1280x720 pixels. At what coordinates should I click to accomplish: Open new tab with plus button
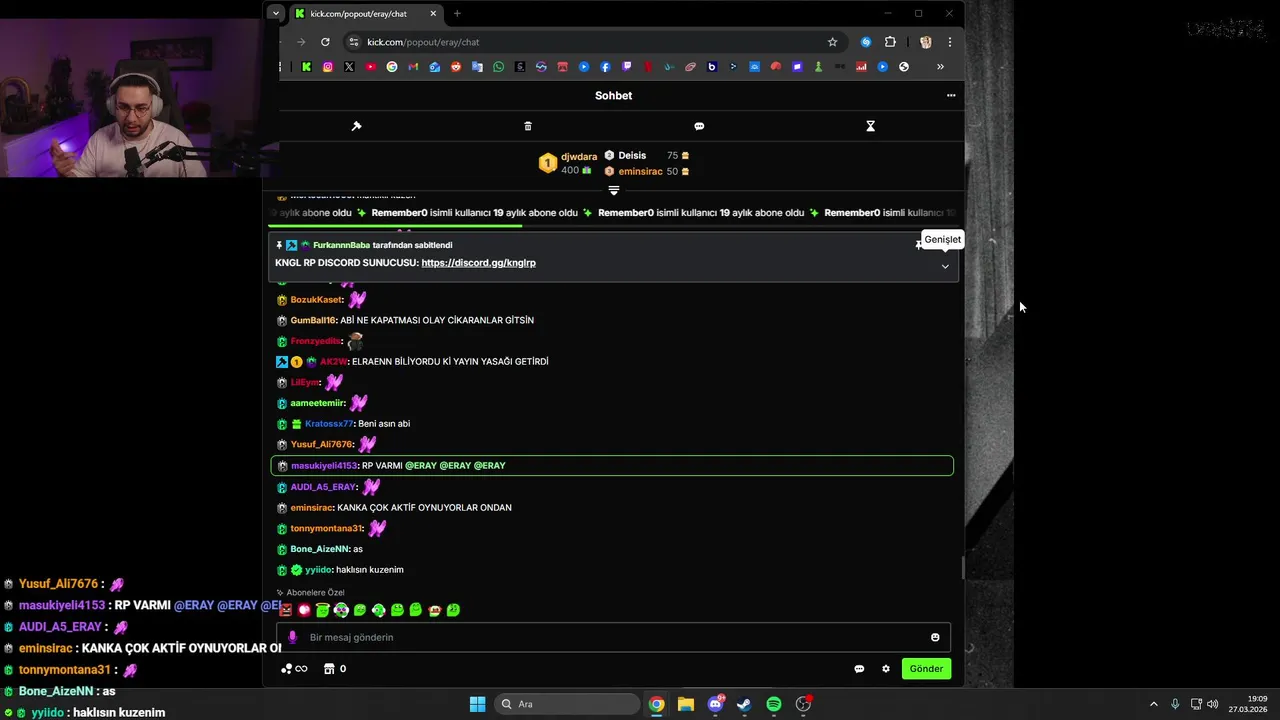pyautogui.click(x=457, y=14)
